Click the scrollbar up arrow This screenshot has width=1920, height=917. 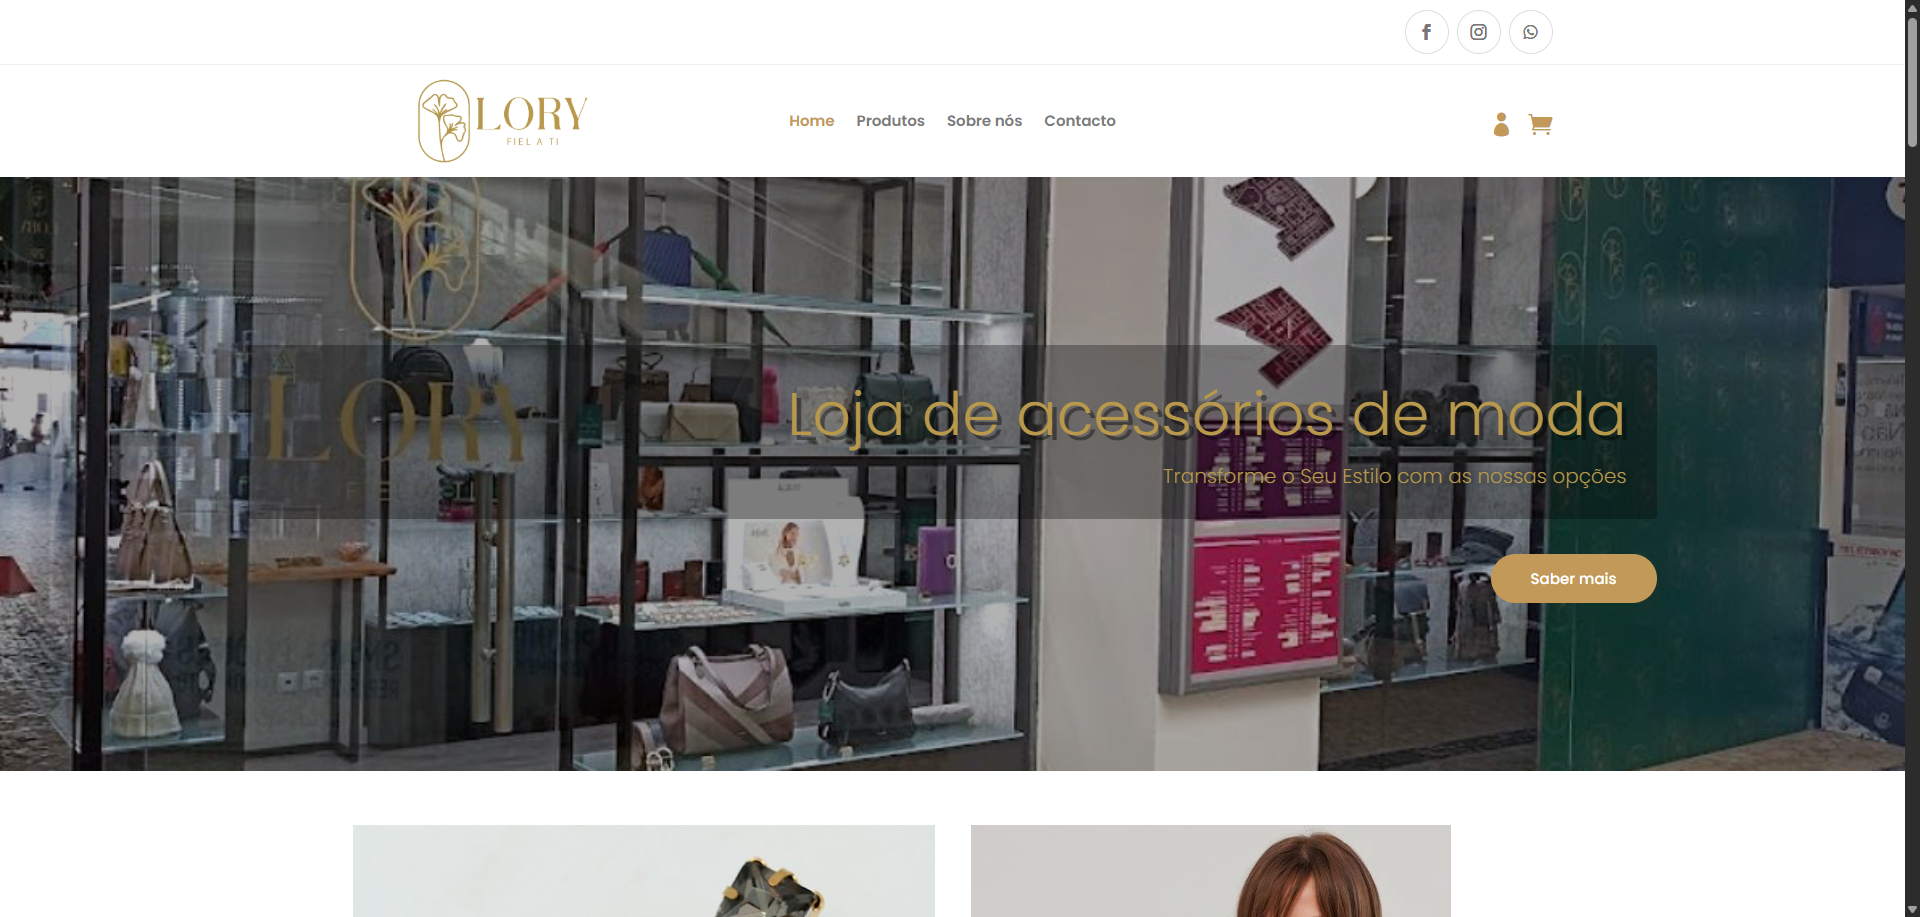pos(1912,7)
